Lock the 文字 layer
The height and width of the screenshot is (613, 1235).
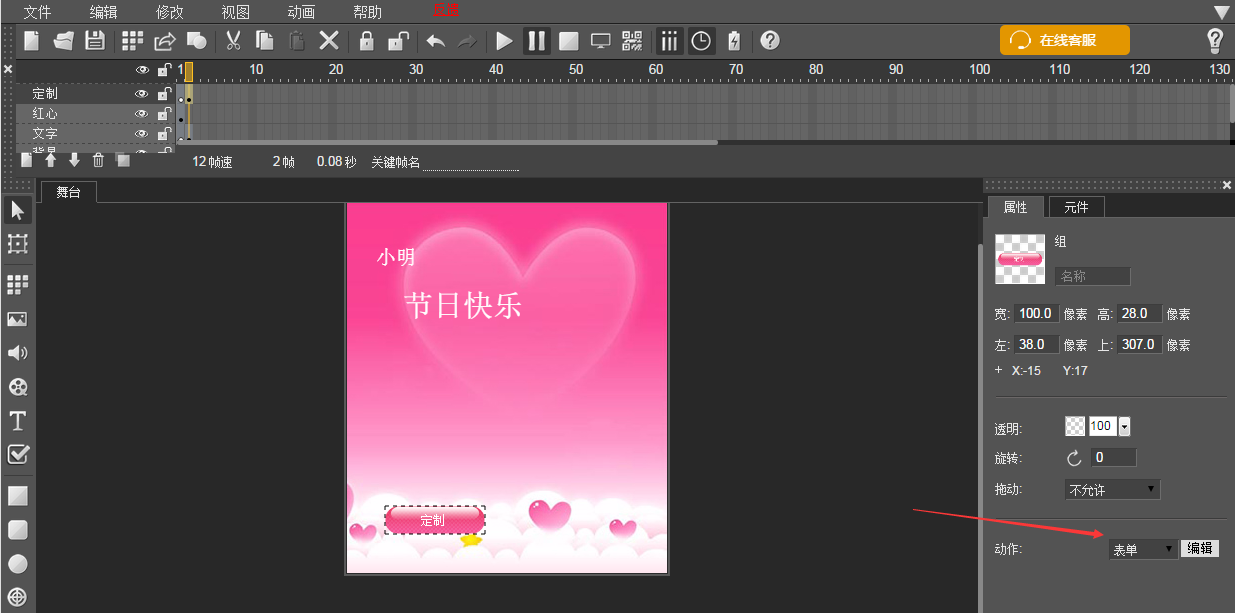coord(164,133)
